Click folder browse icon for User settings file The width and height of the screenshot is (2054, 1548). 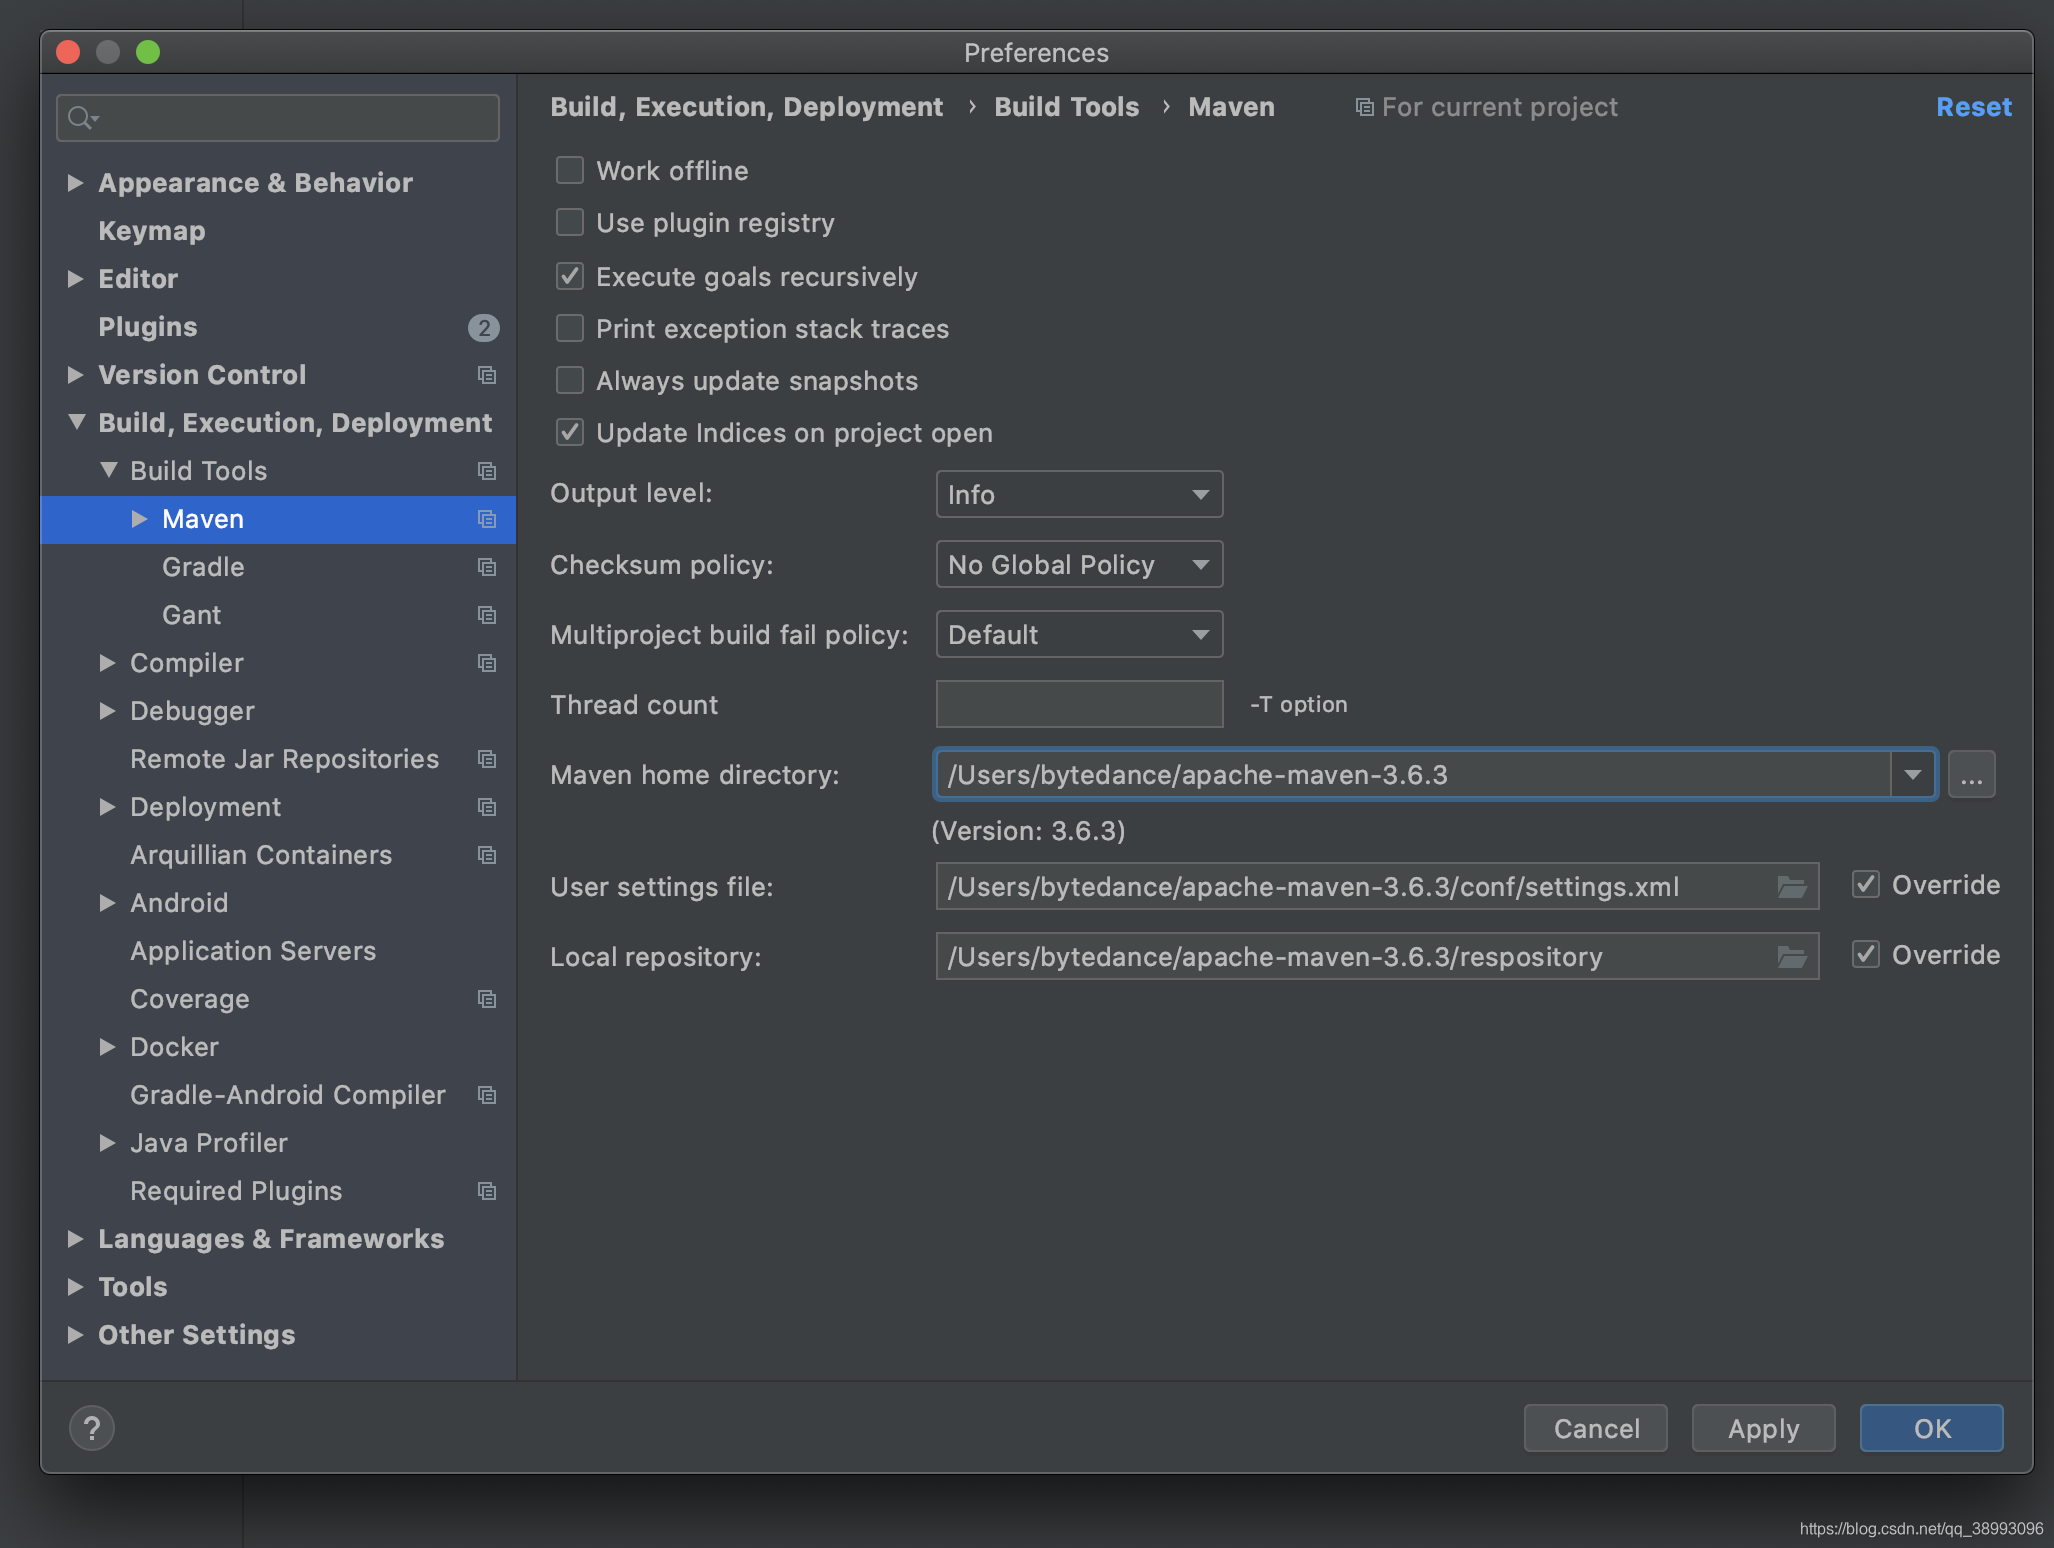(1791, 887)
